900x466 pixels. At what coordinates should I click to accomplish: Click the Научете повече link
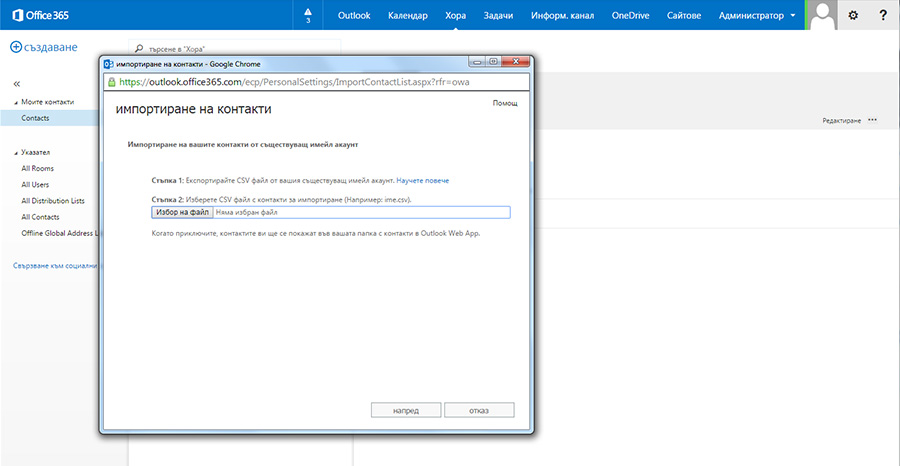[x=423, y=180]
